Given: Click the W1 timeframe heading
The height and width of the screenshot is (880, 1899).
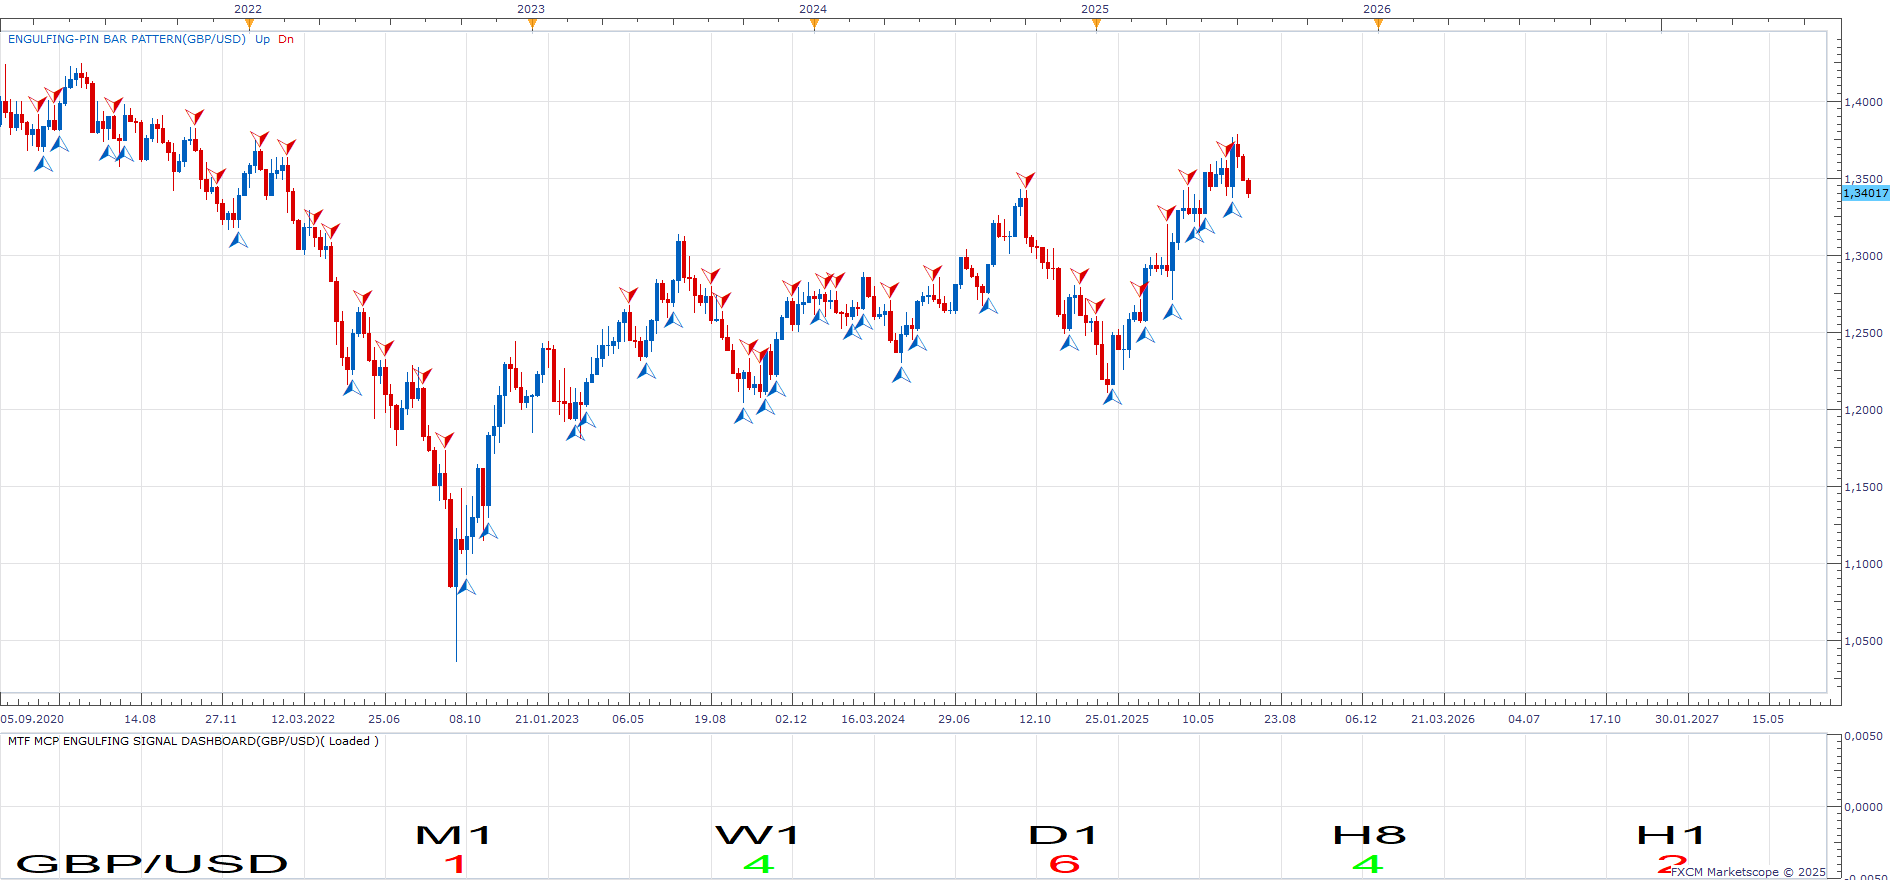Looking at the screenshot, I should click(x=757, y=835).
